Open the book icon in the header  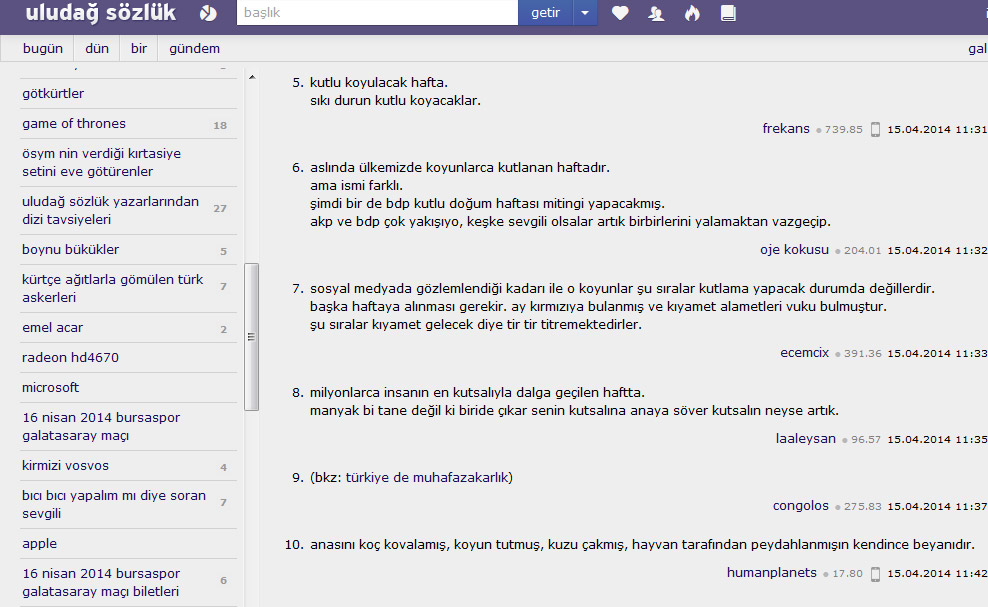728,13
